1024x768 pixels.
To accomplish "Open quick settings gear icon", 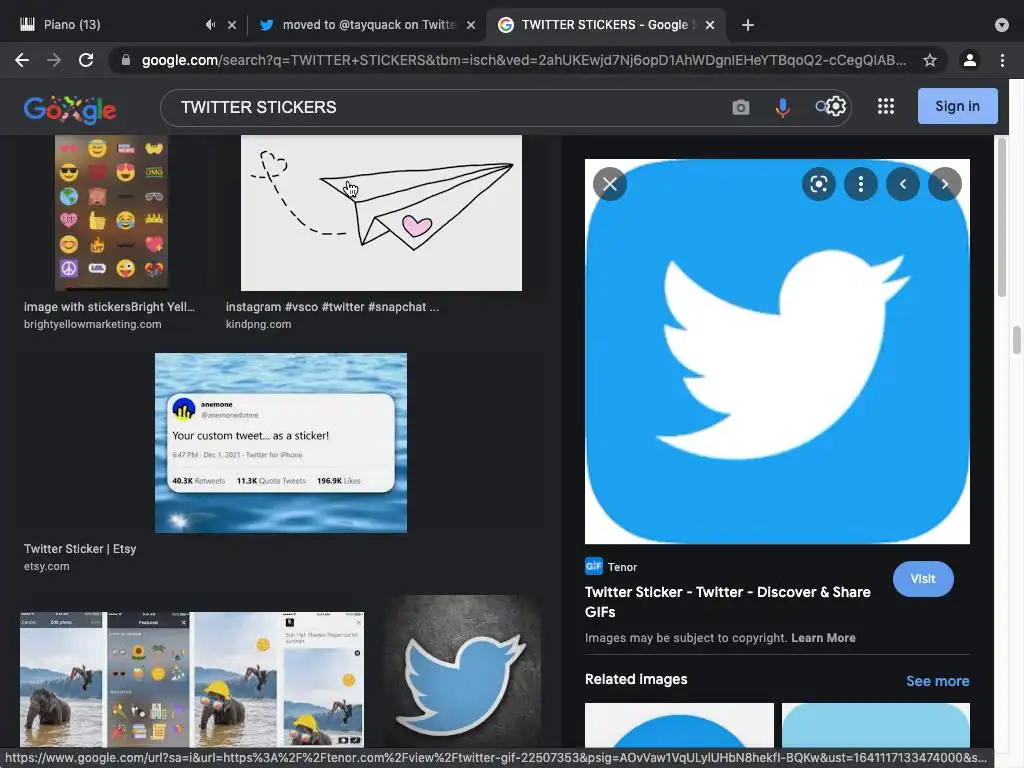I will pyautogui.click(x=836, y=106).
